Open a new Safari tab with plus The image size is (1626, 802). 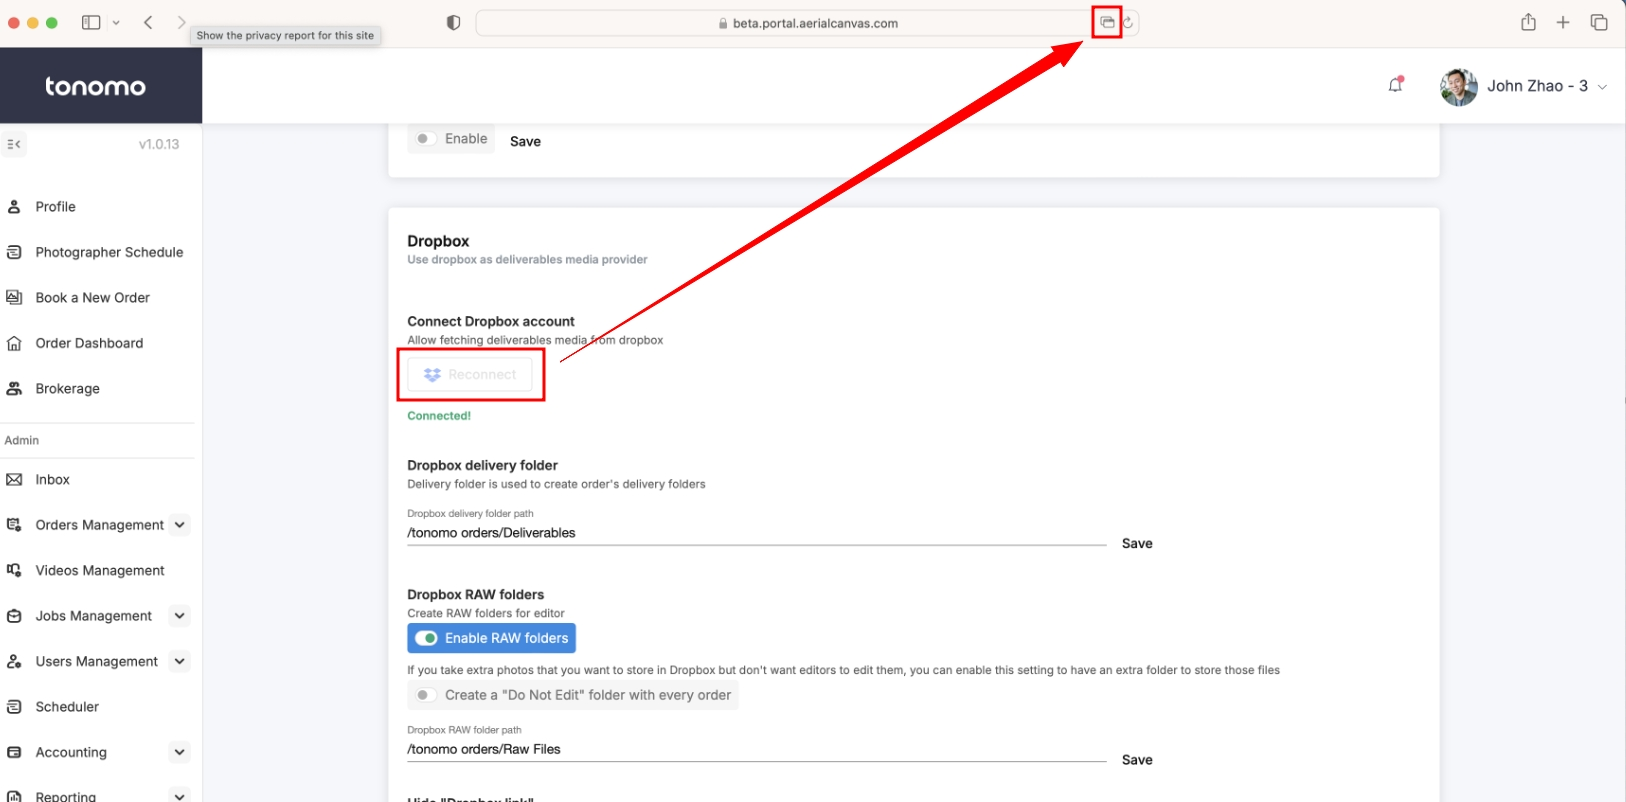coord(1563,22)
